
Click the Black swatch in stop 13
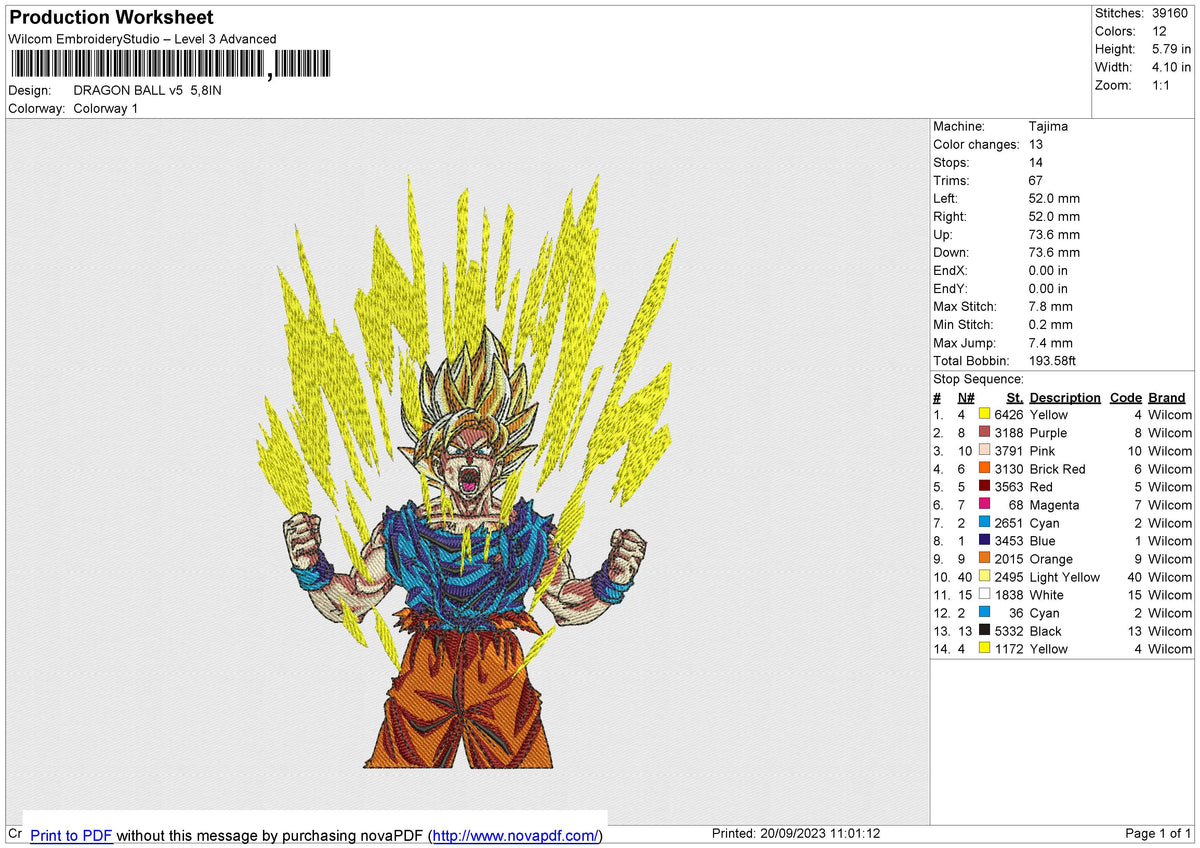point(985,631)
